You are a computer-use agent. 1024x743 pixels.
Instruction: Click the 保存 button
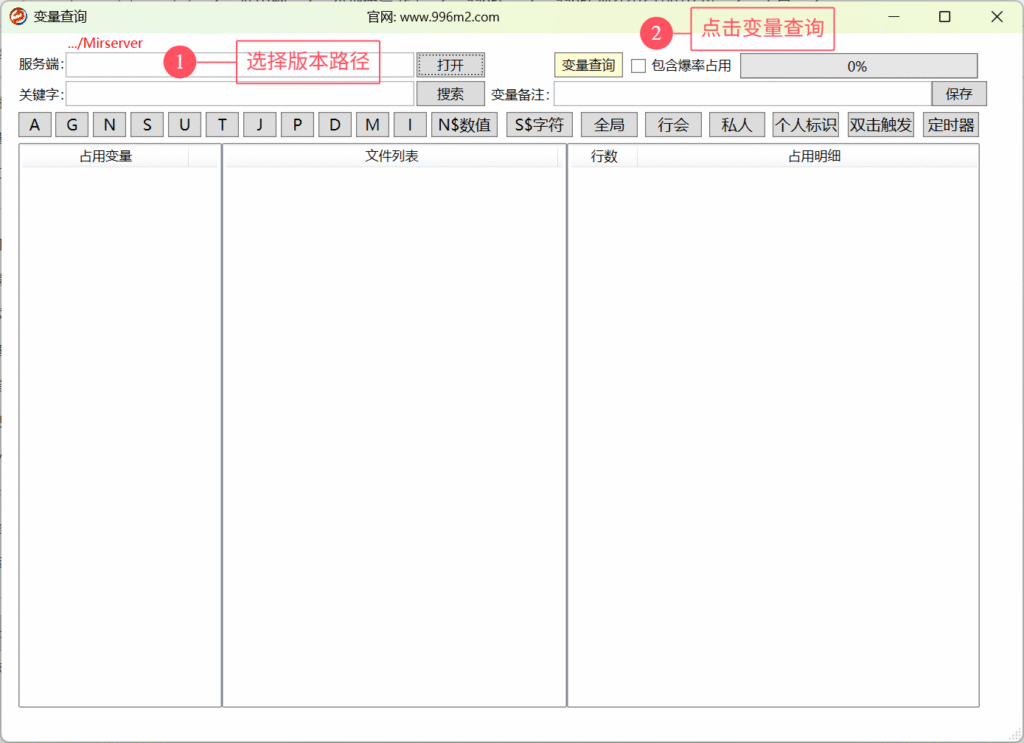point(958,94)
